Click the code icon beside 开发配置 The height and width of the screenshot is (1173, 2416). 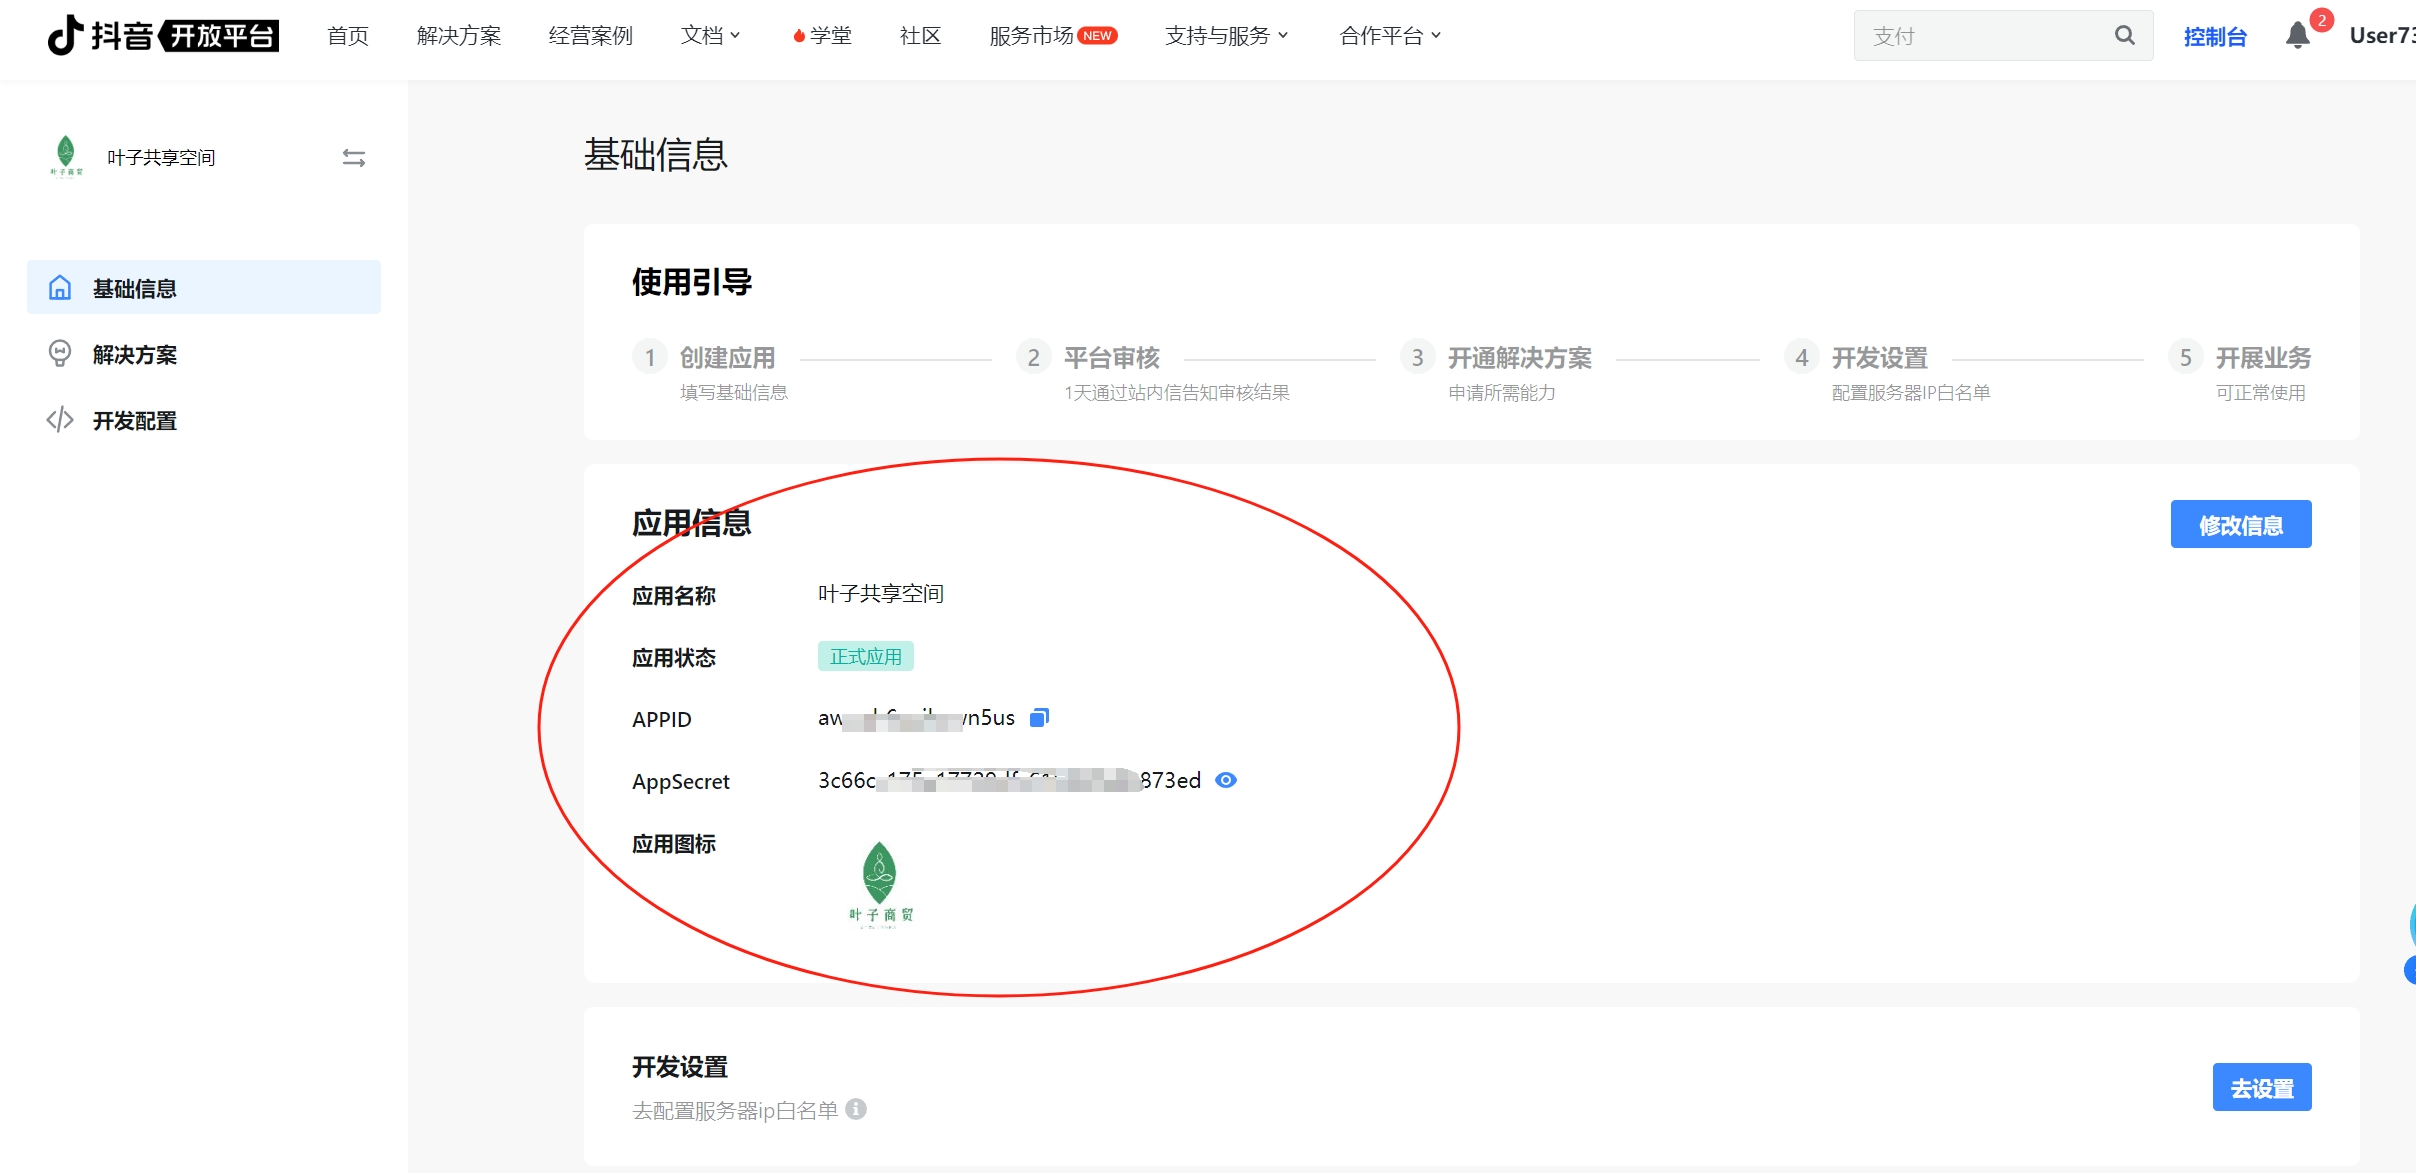pos(60,420)
